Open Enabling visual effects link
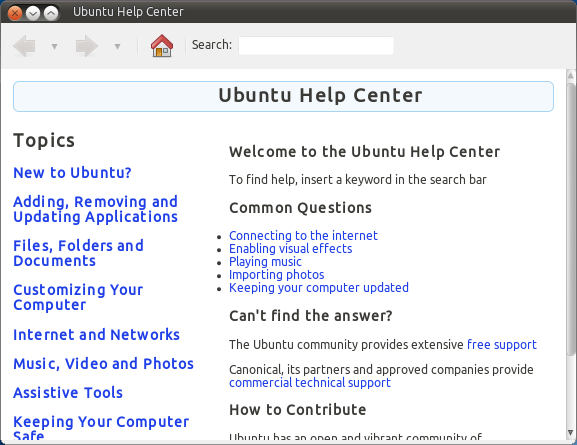This screenshot has height=445, width=577. coord(290,249)
